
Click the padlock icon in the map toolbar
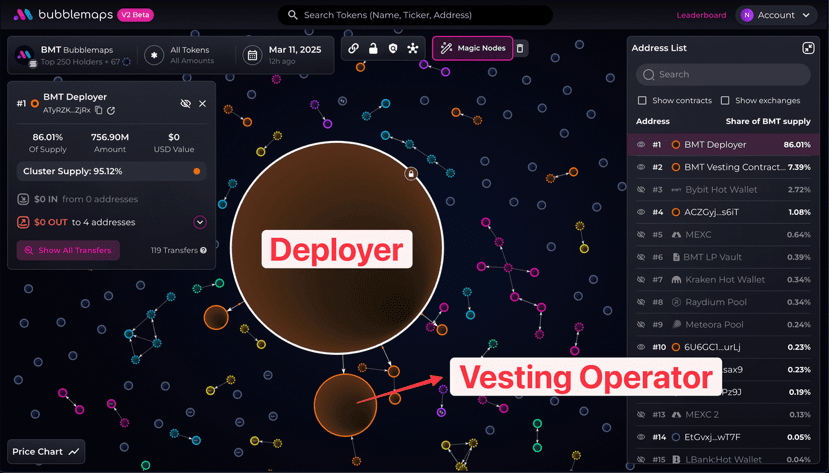[x=373, y=48]
